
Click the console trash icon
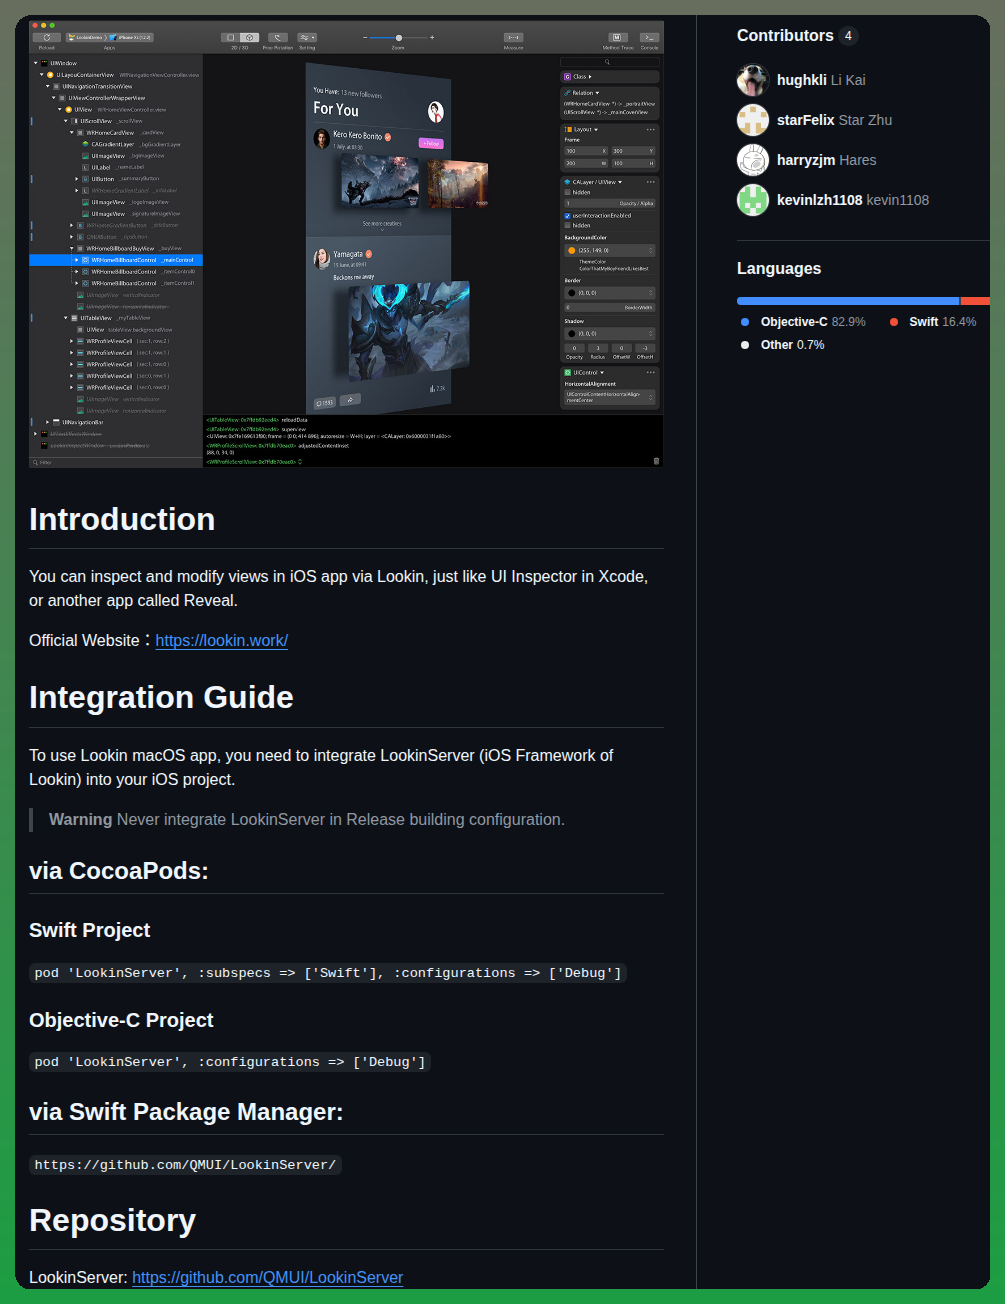tap(656, 461)
